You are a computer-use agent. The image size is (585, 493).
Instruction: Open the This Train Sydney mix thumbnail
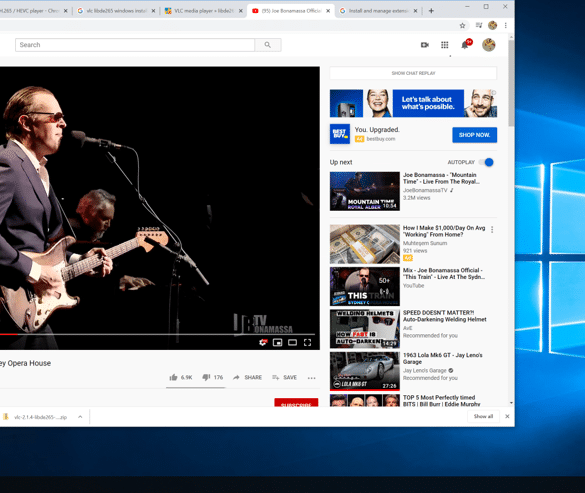365,286
